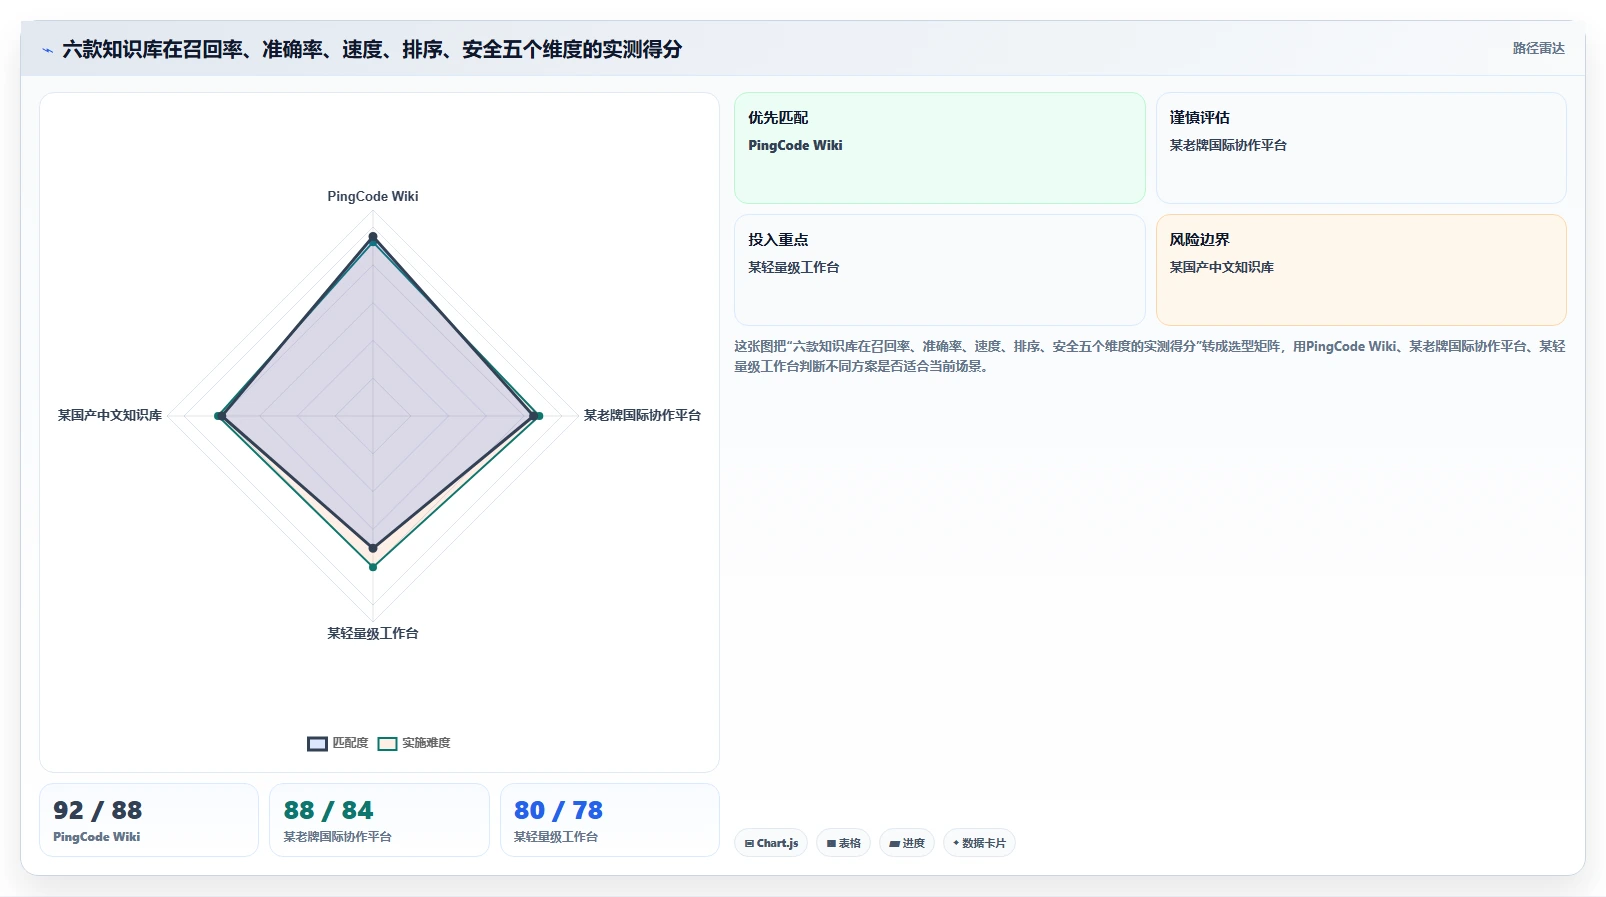Click the 88 / 84 stat card
This screenshot has width=1606, height=897.
[x=379, y=820]
